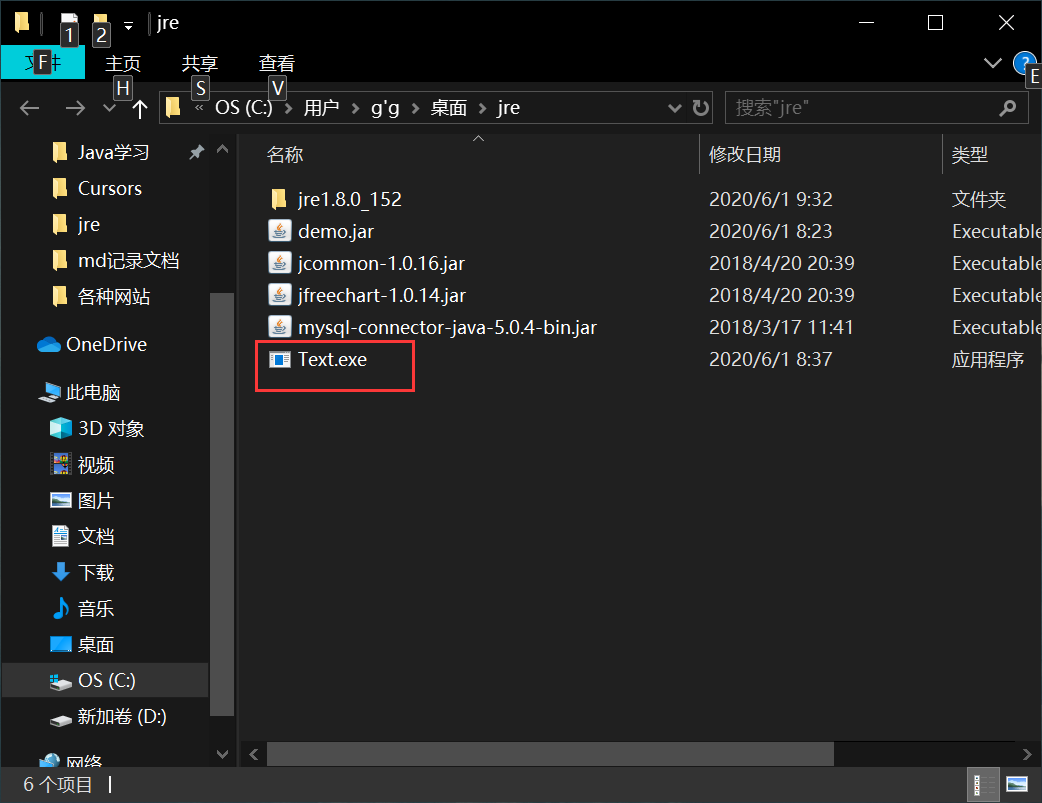Open OneDrive in the navigation pane
This screenshot has width=1042, height=803.
point(92,344)
